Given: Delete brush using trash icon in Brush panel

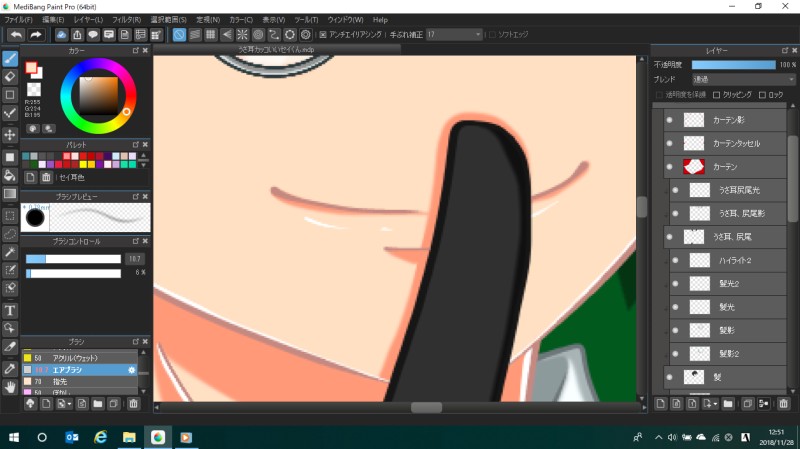Looking at the screenshot, I should tap(133, 404).
